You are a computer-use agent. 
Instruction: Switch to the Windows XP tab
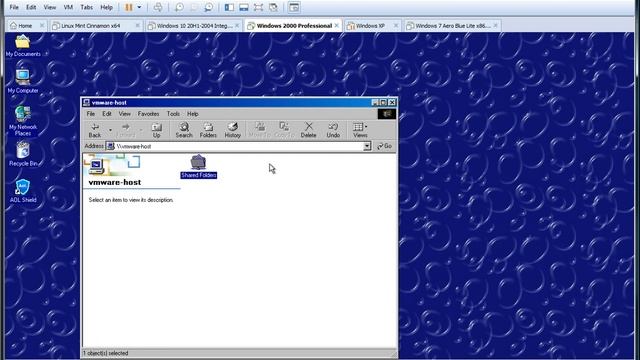[x=370, y=26]
